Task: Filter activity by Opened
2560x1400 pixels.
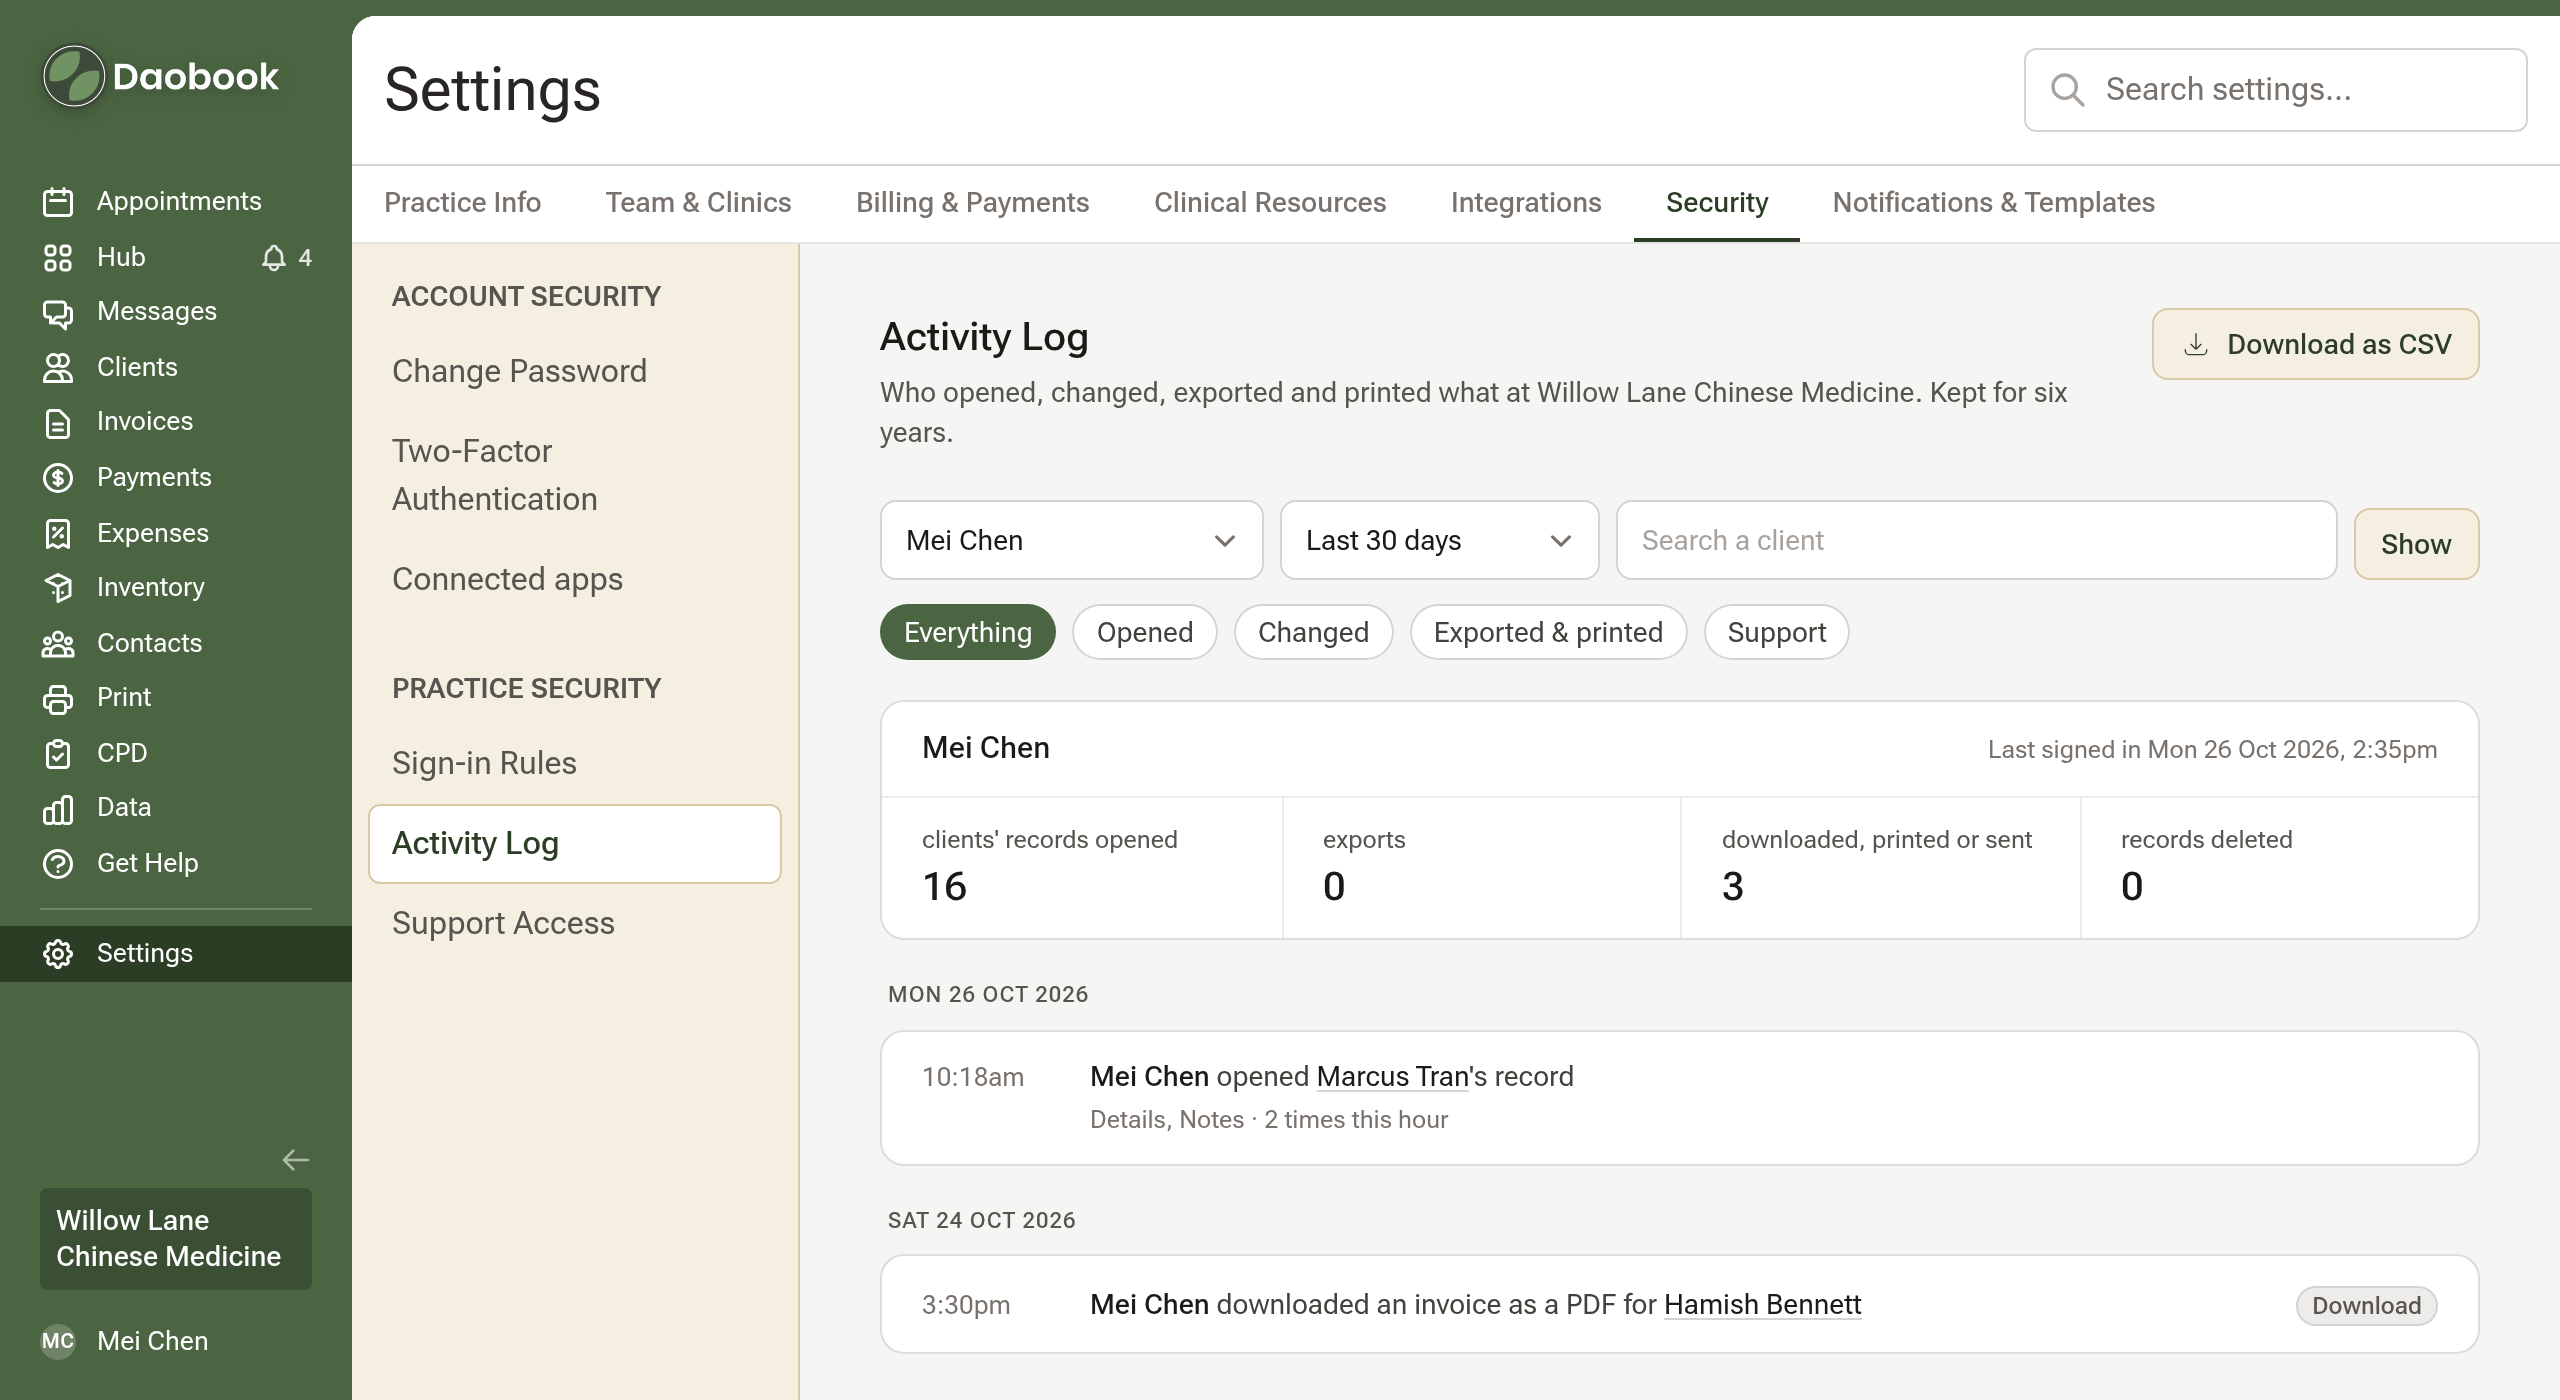Action: pos(1144,632)
